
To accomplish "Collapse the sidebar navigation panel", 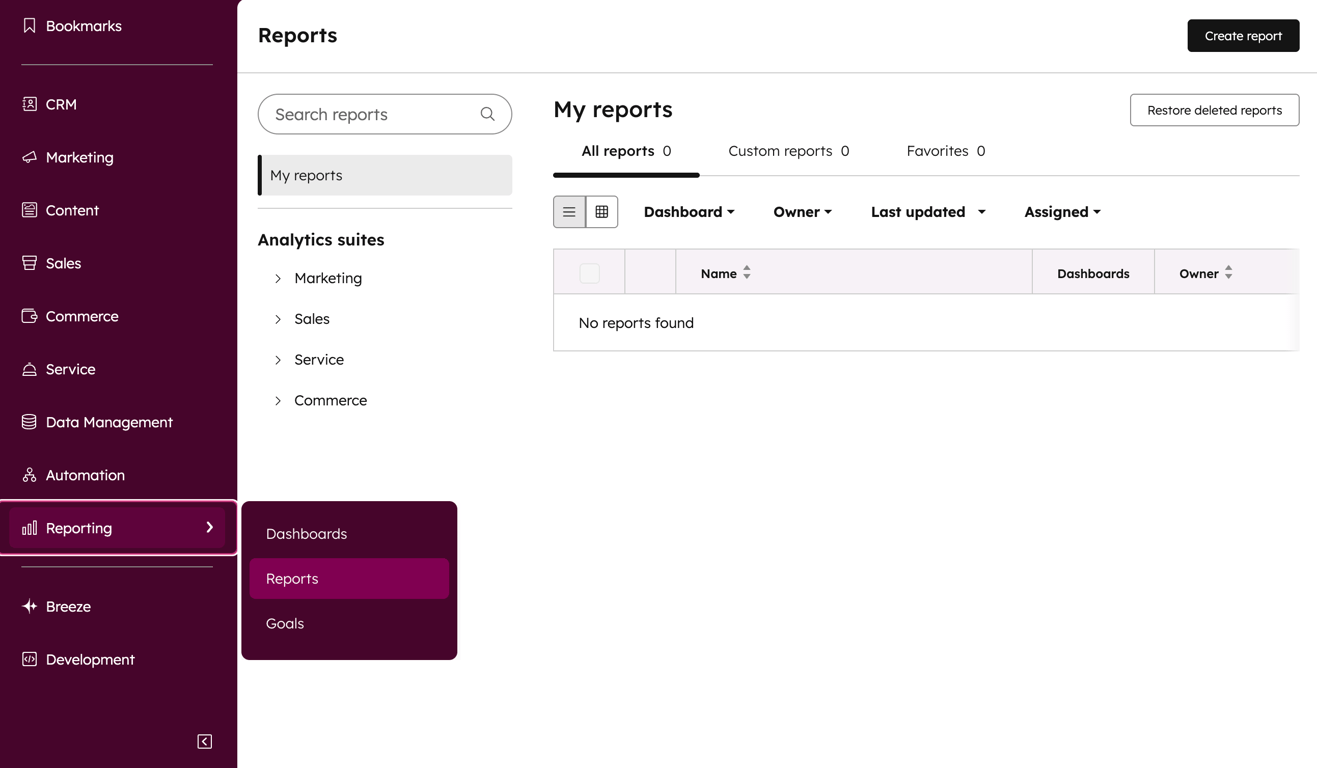I will [x=204, y=741].
